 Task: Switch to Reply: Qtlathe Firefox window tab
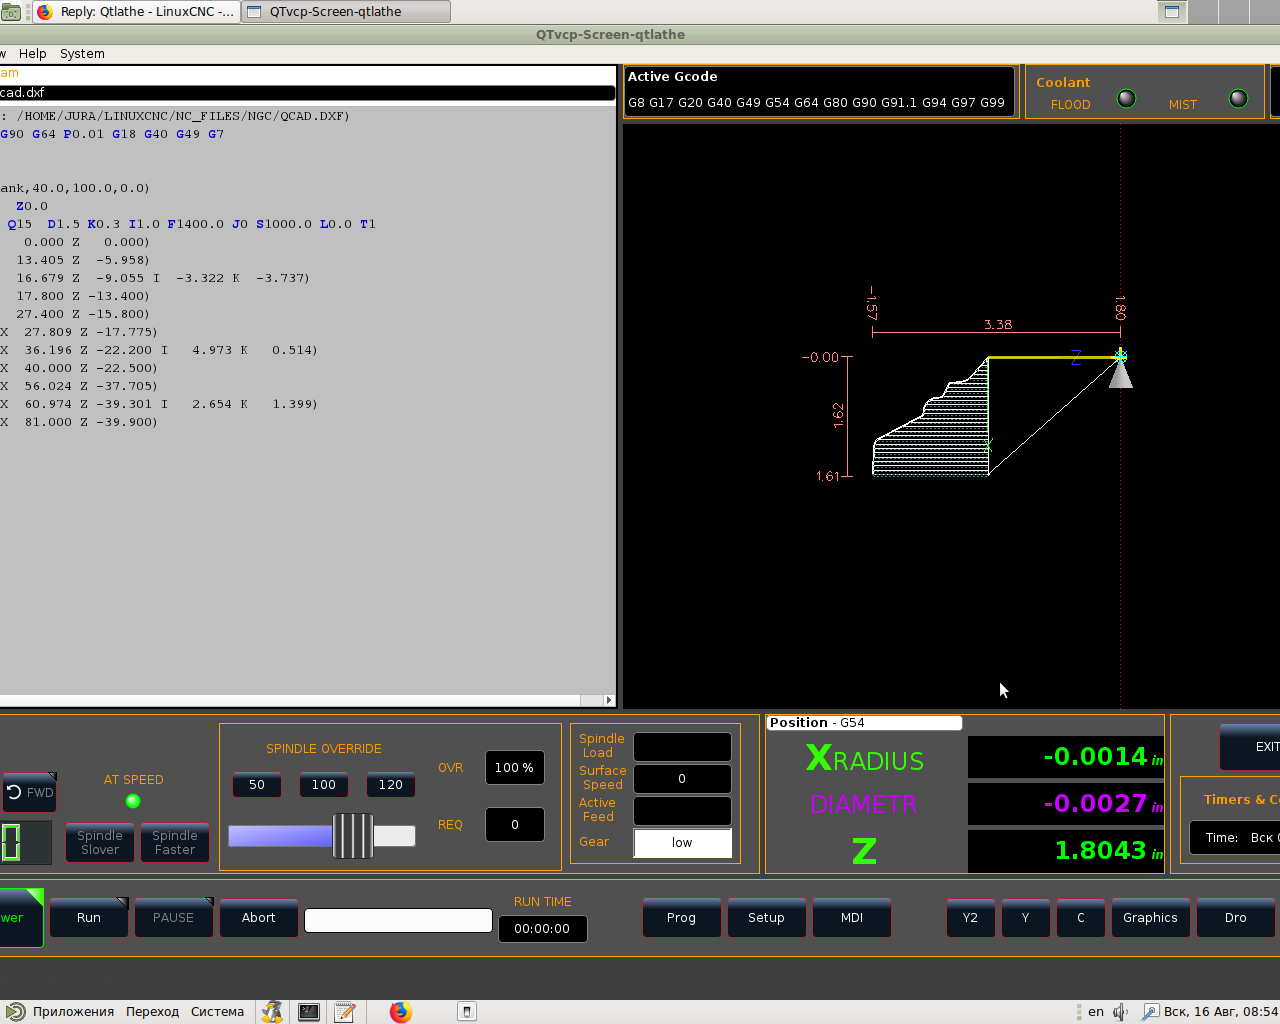pyautogui.click(x=136, y=12)
